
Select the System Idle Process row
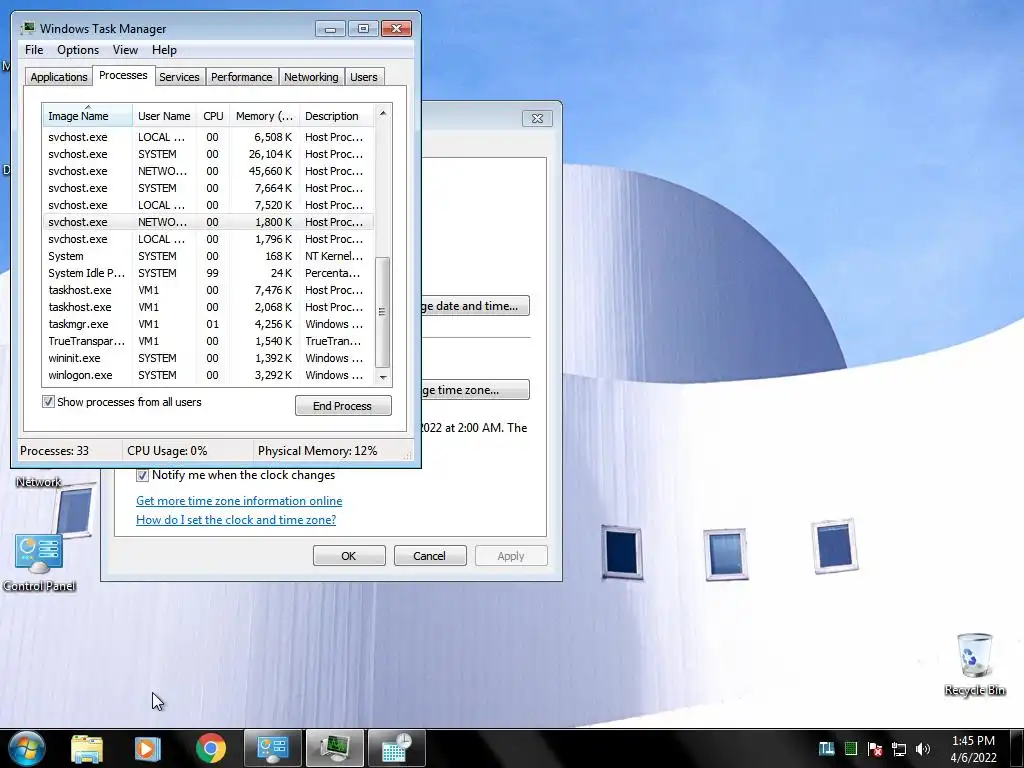[x=208, y=273]
